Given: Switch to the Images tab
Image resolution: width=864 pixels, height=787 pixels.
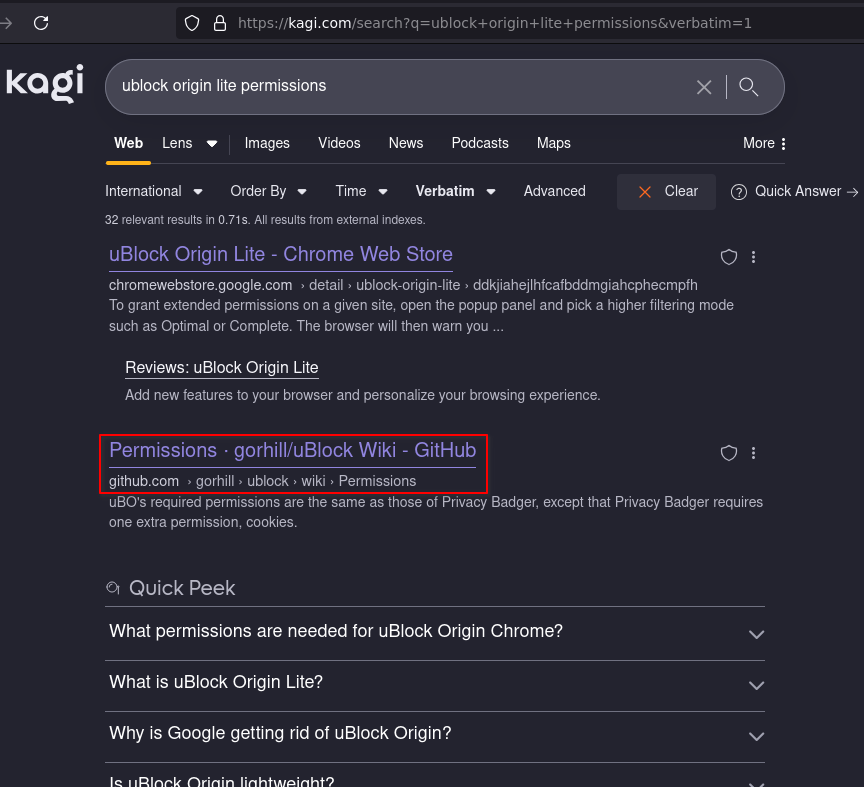Looking at the screenshot, I should (267, 143).
